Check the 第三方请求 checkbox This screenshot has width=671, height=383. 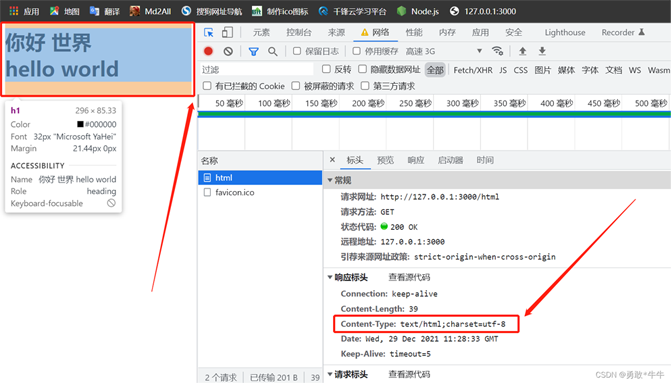[365, 86]
